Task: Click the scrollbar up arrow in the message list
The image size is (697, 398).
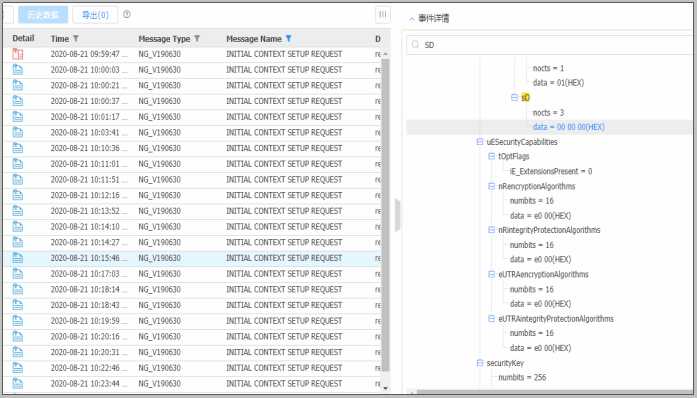Action: point(385,54)
